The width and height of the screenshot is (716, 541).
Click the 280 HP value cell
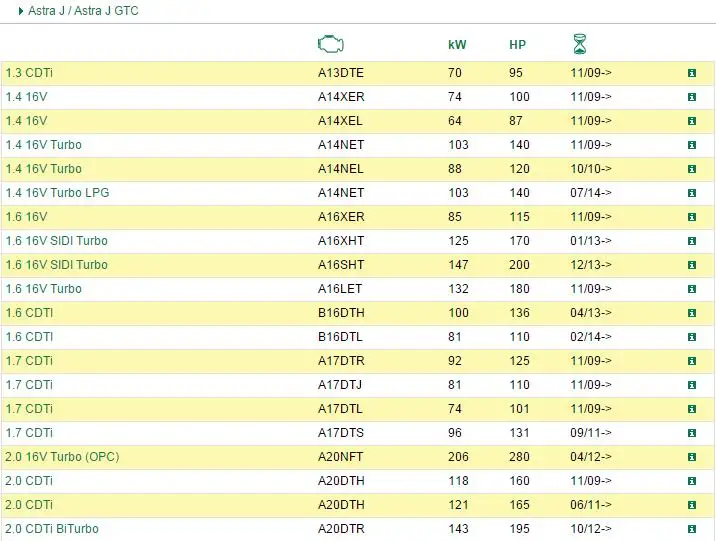click(x=519, y=457)
